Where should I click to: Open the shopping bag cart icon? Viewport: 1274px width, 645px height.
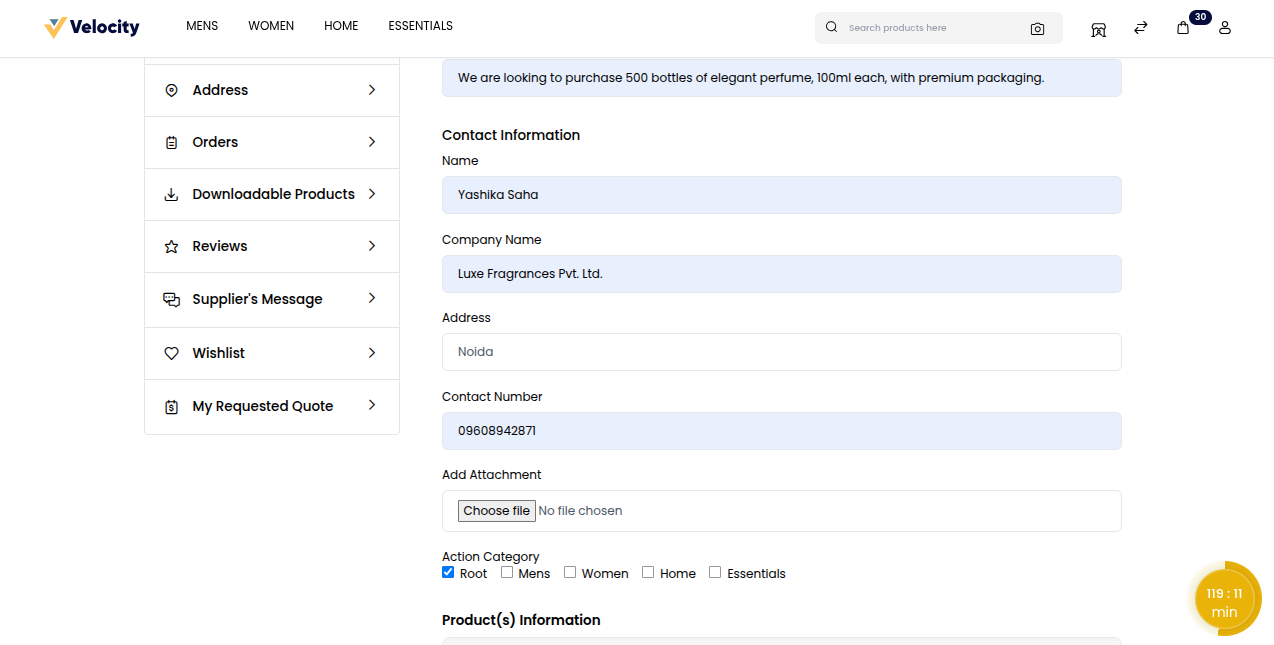(x=1183, y=28)
